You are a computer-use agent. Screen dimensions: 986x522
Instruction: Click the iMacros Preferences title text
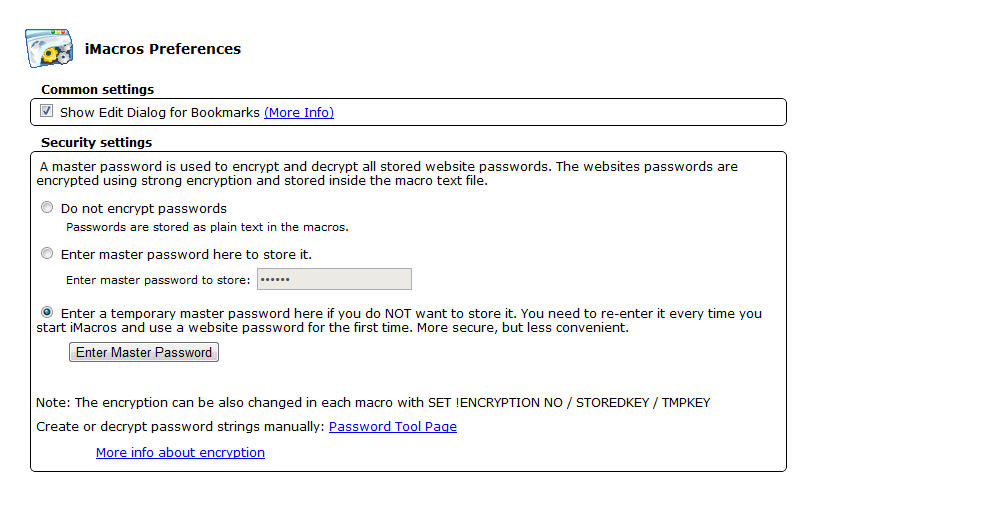[163, 49]
